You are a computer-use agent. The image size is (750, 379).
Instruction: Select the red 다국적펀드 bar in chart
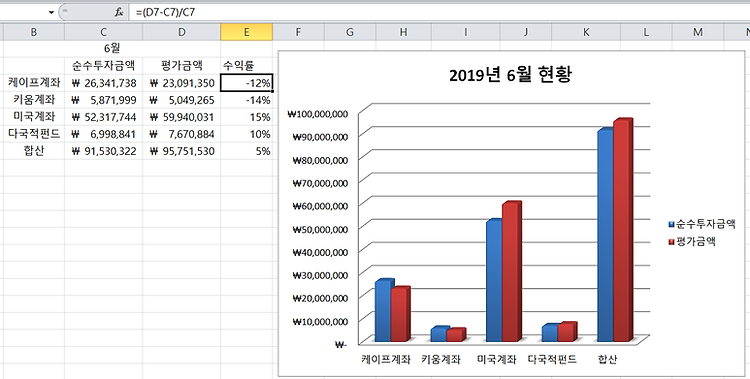(566, 332)
